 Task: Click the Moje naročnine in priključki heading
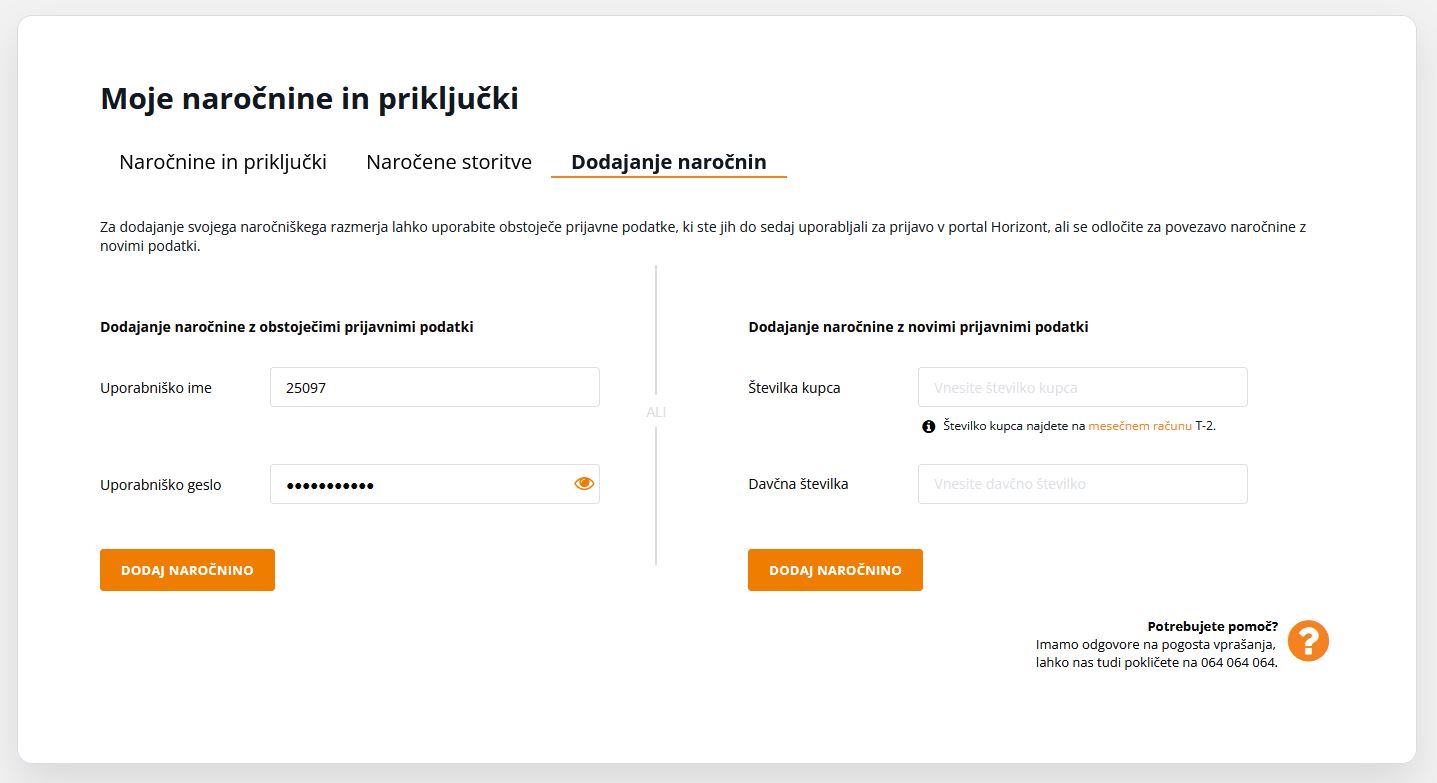coord(309,98)
